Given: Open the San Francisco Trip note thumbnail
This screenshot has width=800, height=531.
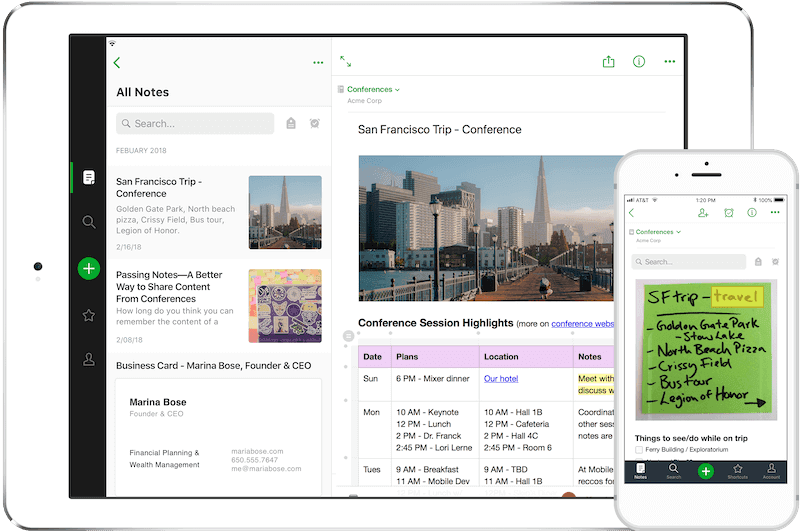Looking at the screenshot, I should [285, 212].
